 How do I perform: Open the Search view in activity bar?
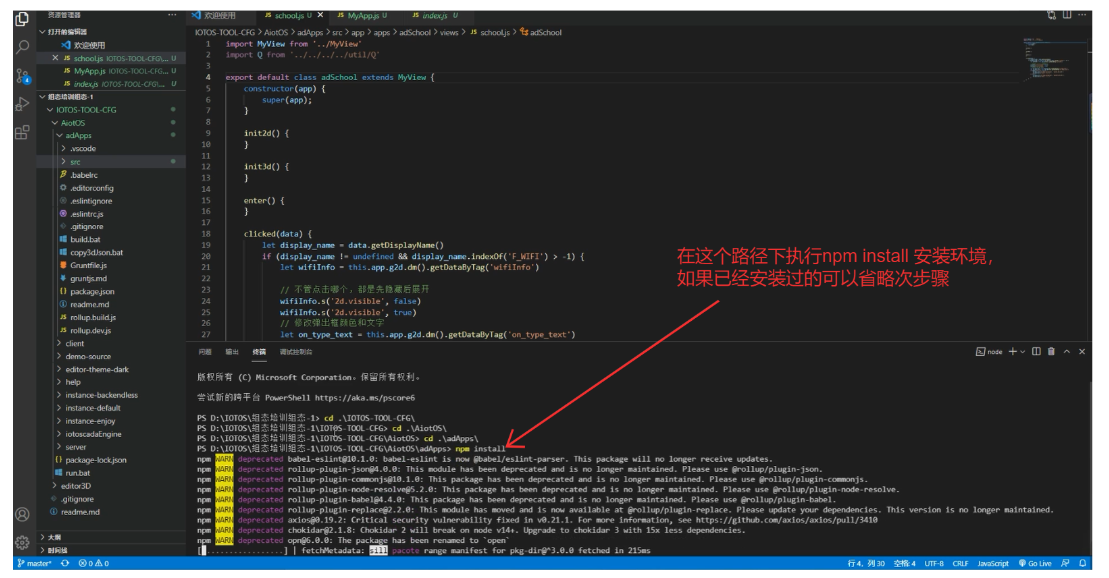pos(22,47)
